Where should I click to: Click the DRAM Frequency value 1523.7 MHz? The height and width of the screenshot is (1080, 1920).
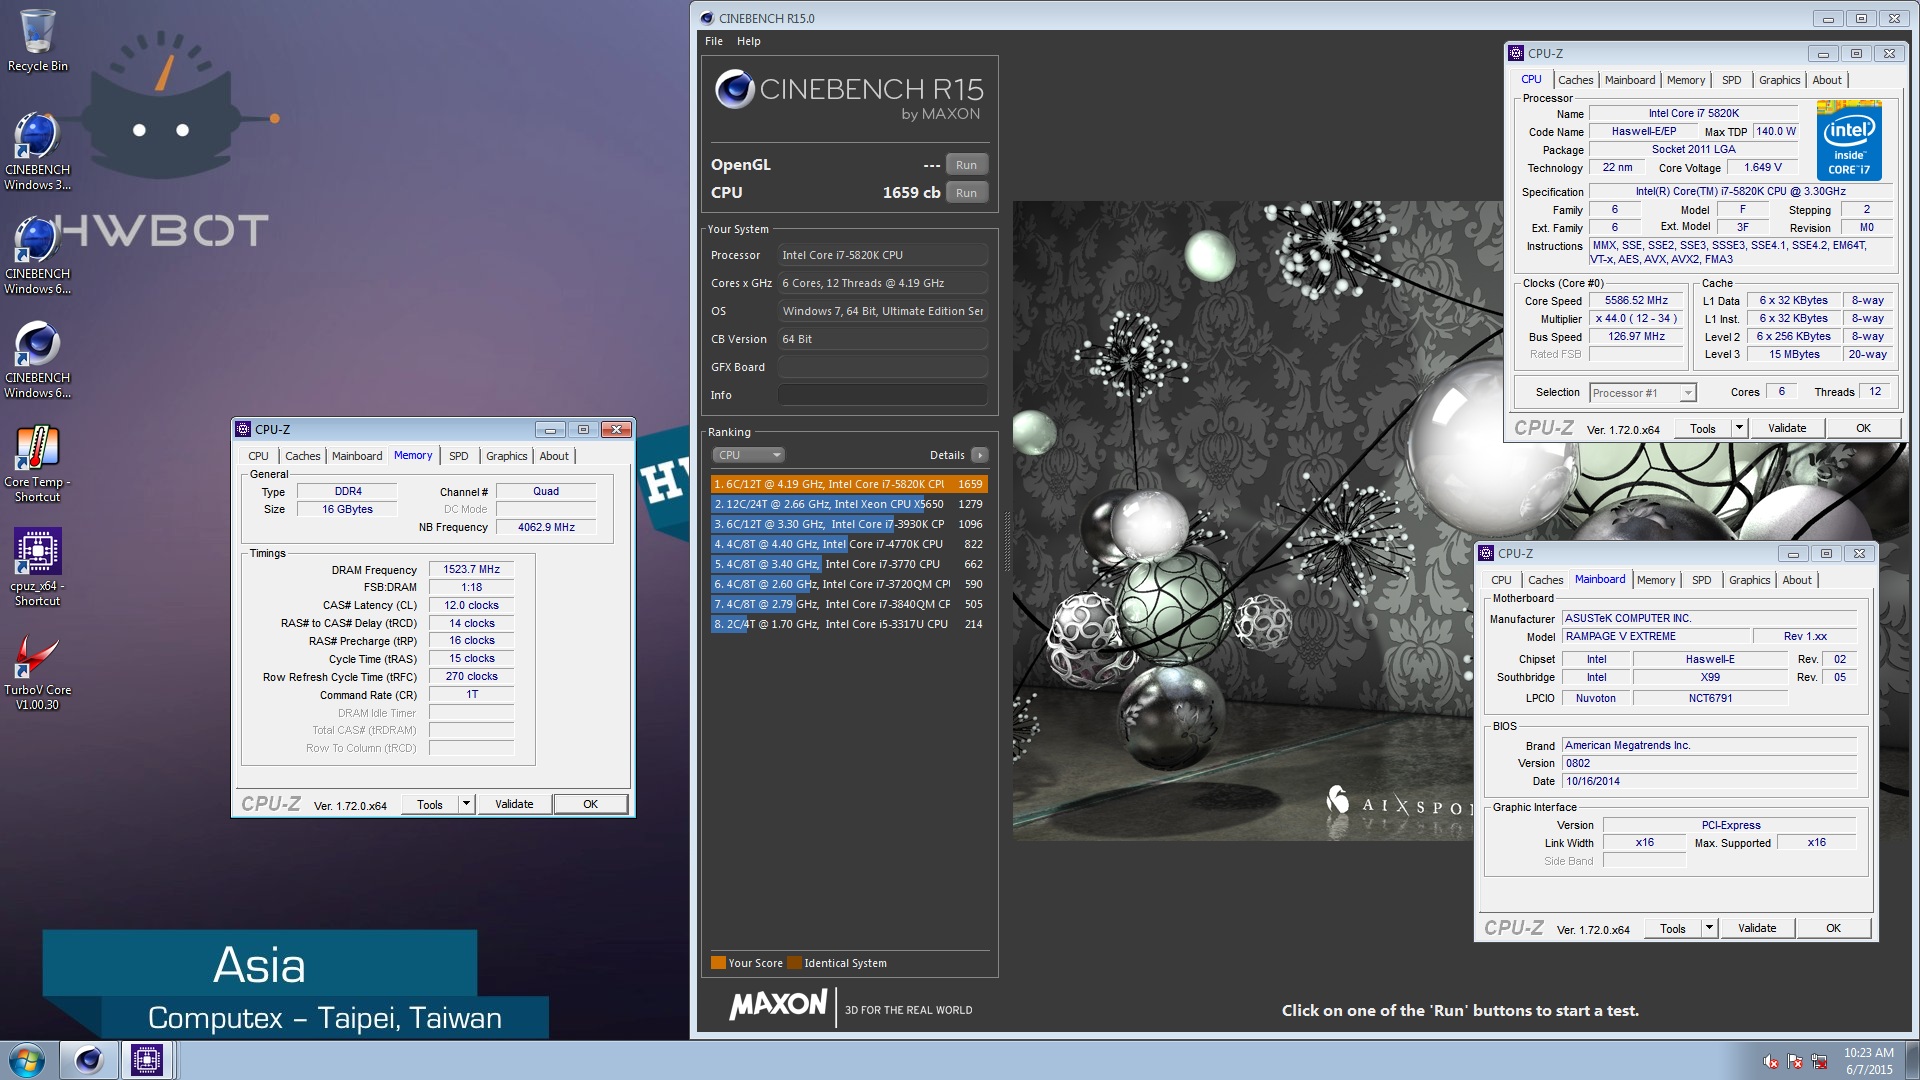(x=472, y=569)
